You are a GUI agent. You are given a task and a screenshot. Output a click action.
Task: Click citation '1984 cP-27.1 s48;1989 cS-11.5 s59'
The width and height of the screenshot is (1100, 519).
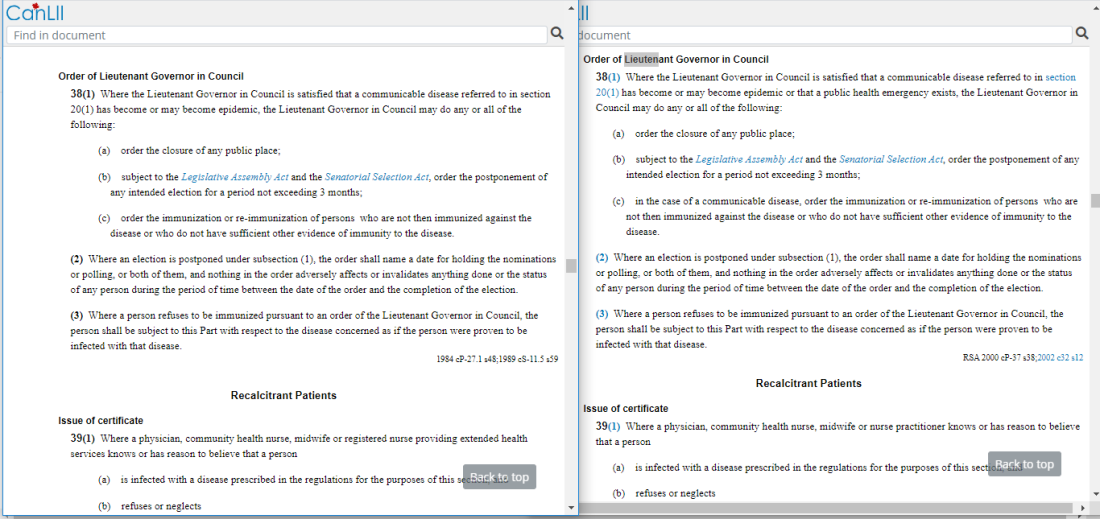point(497,359)
